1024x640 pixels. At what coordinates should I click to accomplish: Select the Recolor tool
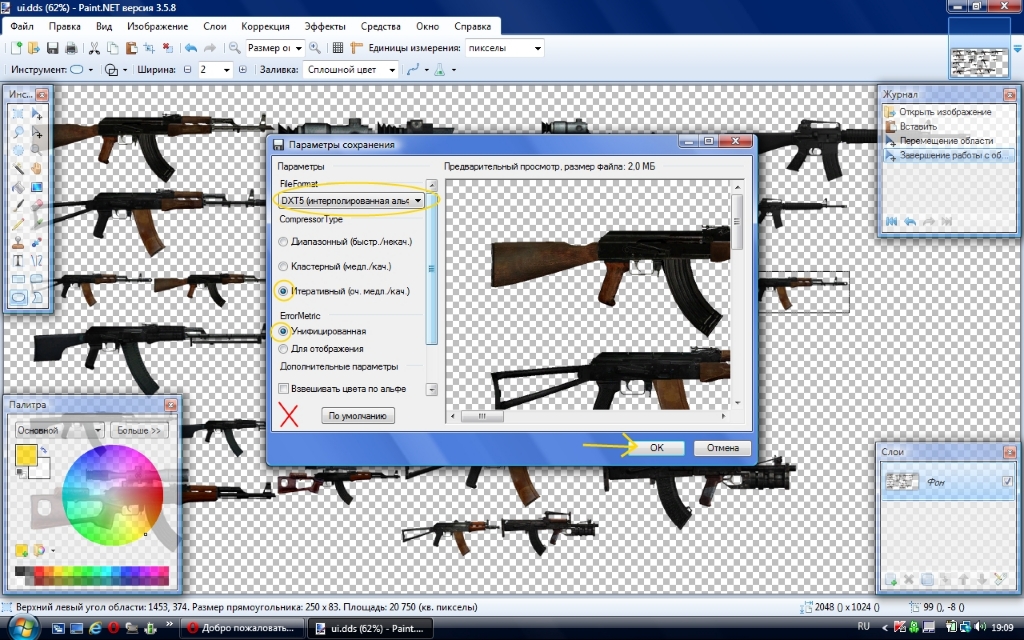tap(37, 242)
